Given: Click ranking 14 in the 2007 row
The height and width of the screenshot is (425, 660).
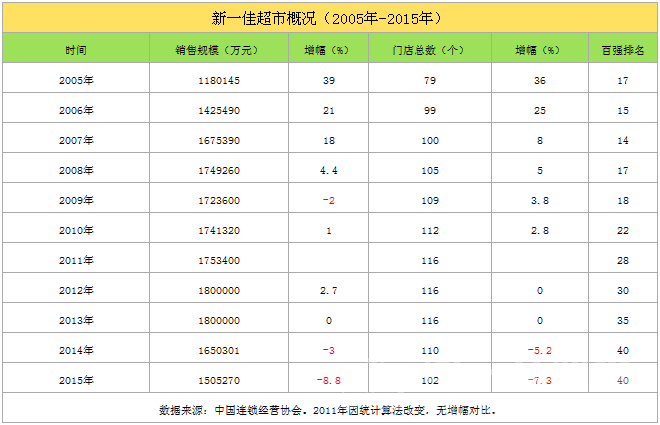Looking at the screenshot, I should tap(623, 141).
